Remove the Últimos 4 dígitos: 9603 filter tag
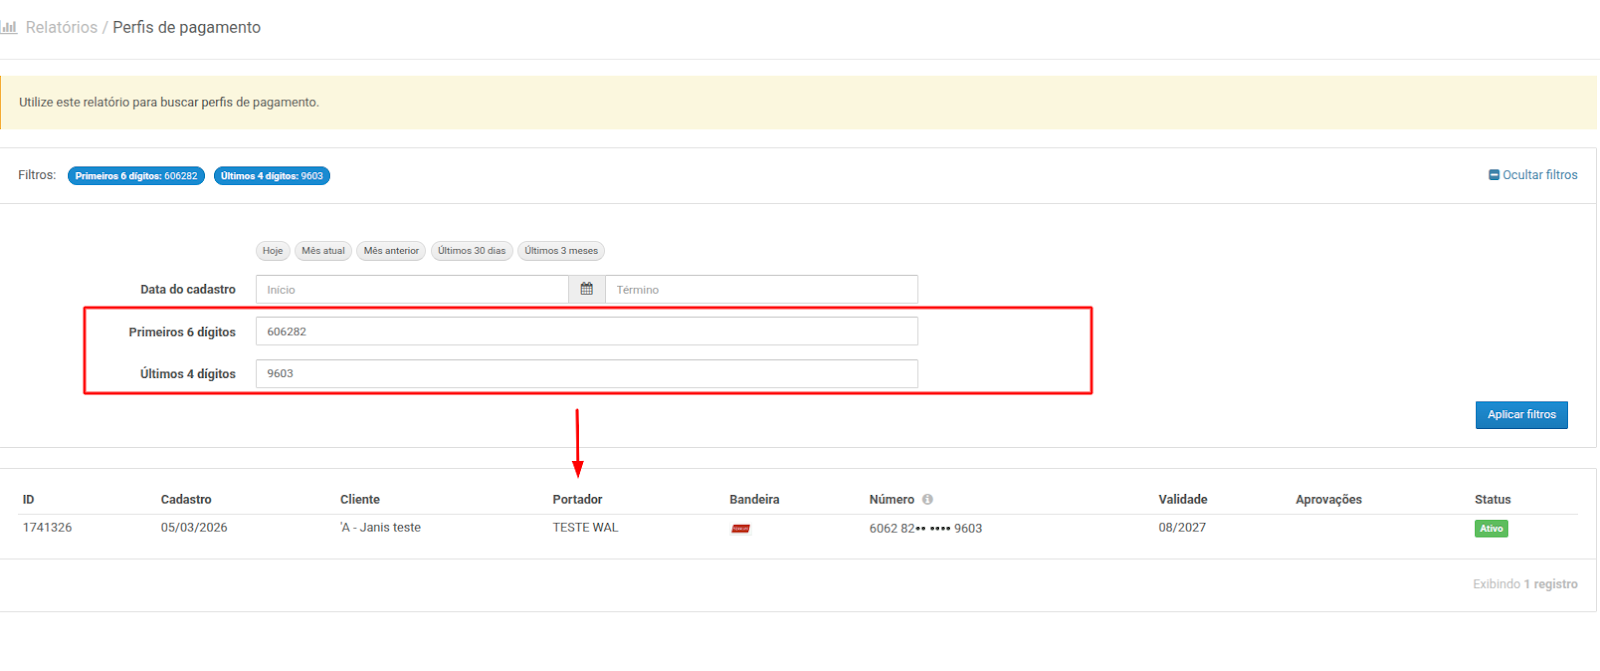1600x671 pixels. coord(272,176)
